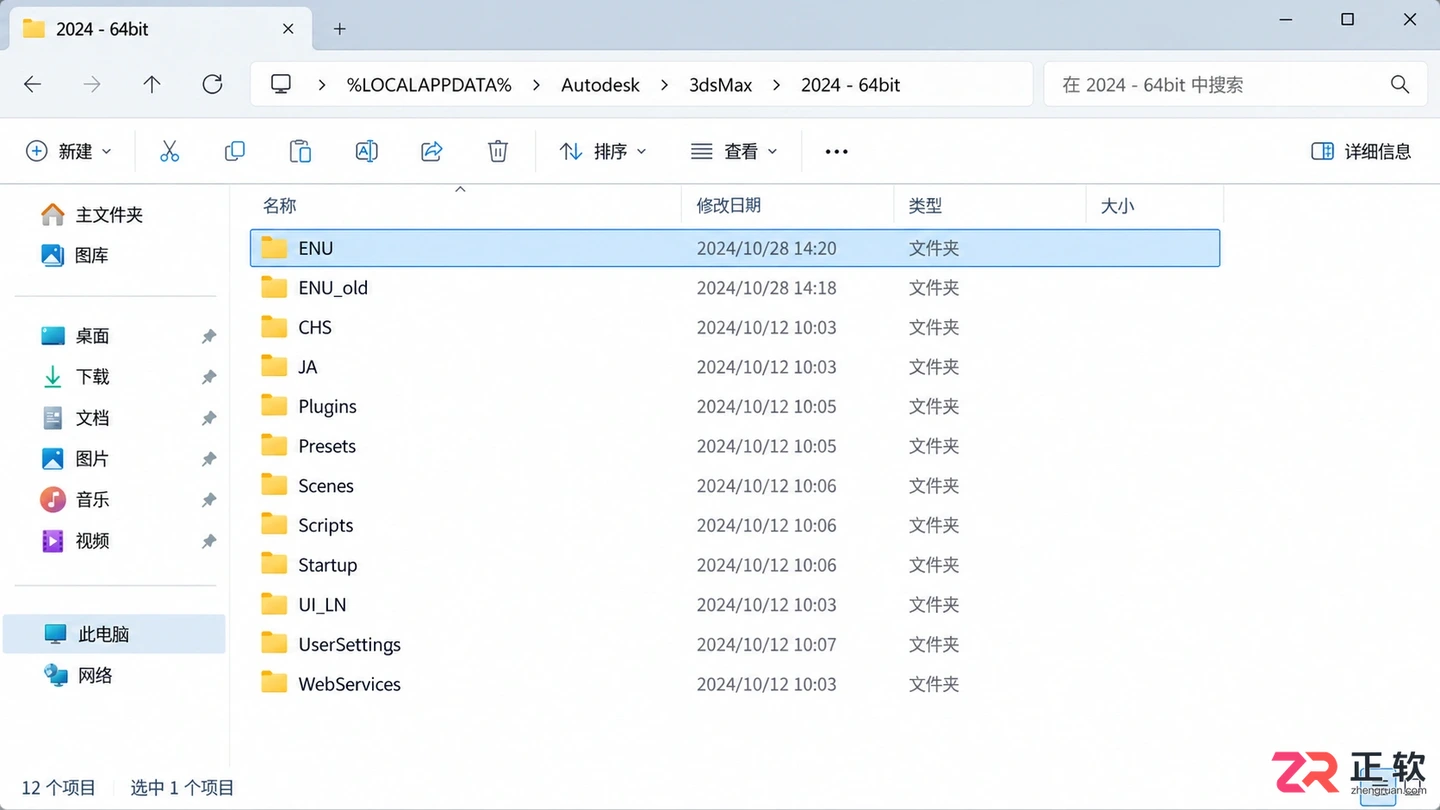Sort by 名称 column header
1440x810 pixels.
[x=279, y=205]
